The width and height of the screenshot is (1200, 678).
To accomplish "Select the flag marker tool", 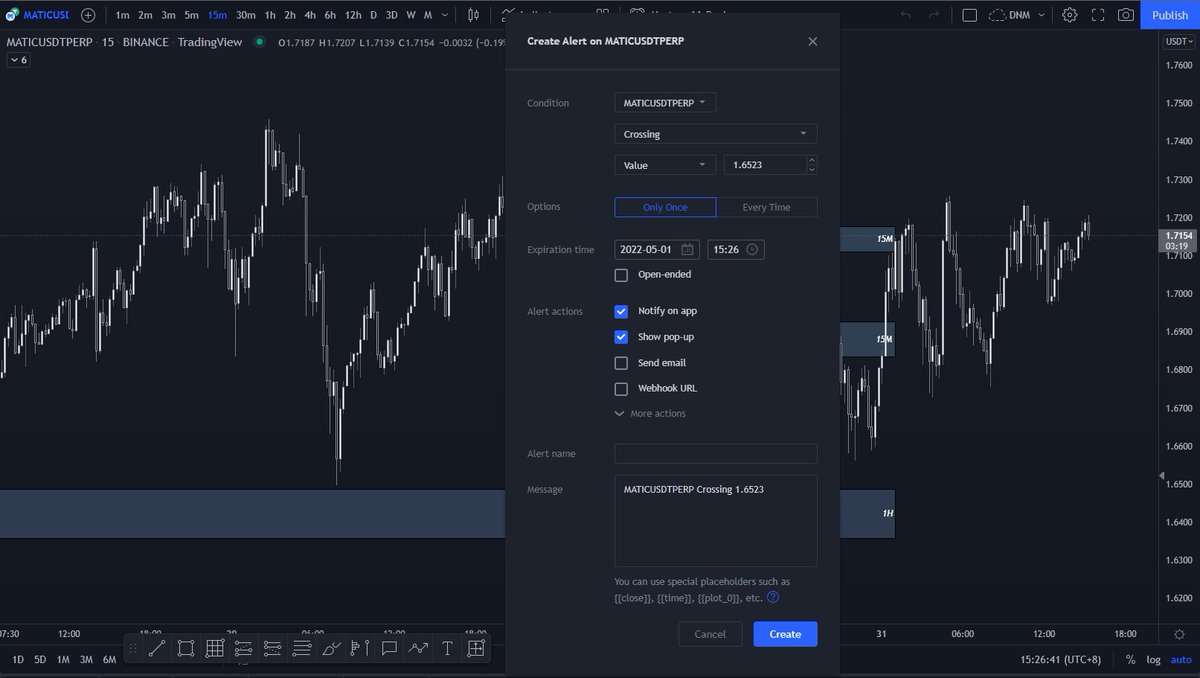I will click(x=360, y=648).
